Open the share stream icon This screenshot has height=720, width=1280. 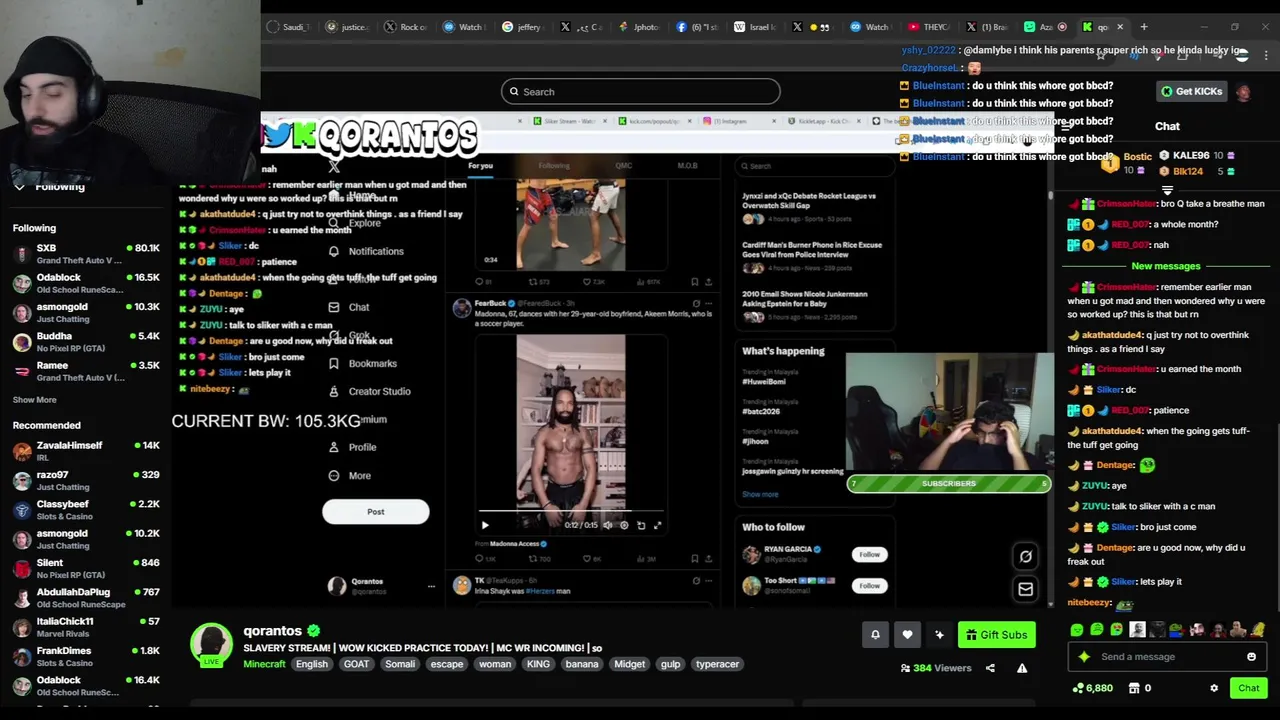click(x=990, y=668)
